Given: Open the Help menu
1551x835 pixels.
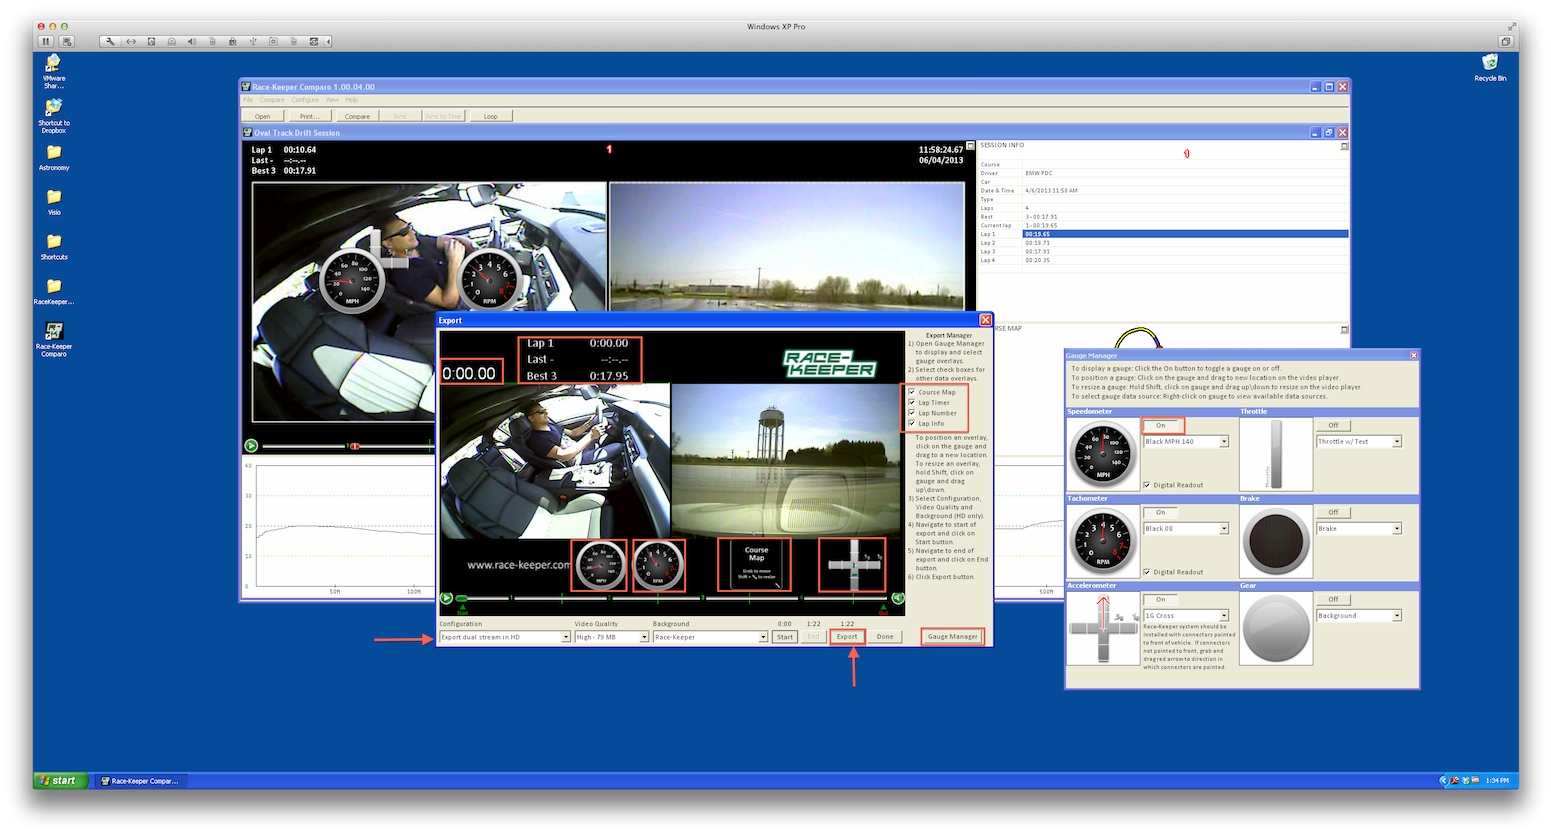Looking at the screenshot, I should [x=352, y=100].
